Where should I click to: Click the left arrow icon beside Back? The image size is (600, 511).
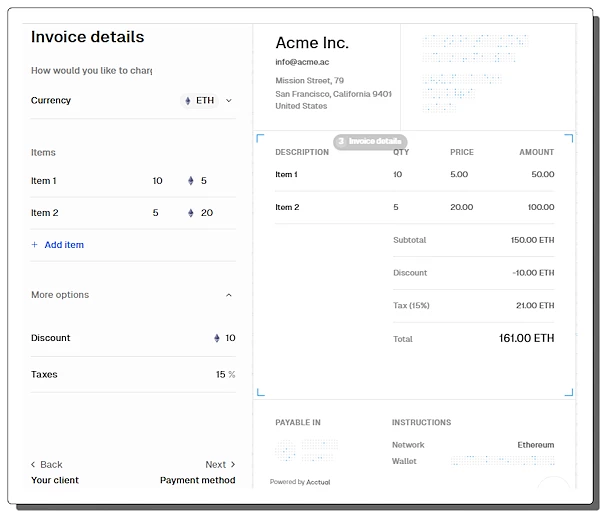pyautogui.click(x=34, y=465)
